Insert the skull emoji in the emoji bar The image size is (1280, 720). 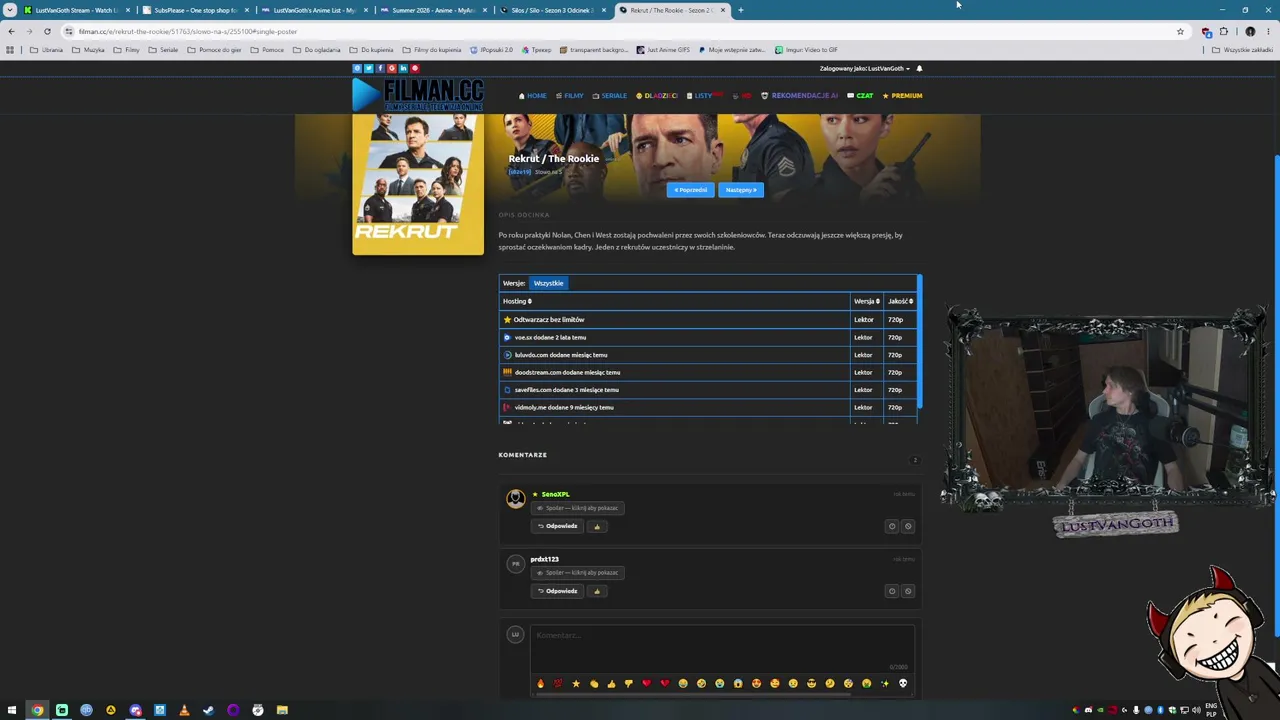pos(903,684)
